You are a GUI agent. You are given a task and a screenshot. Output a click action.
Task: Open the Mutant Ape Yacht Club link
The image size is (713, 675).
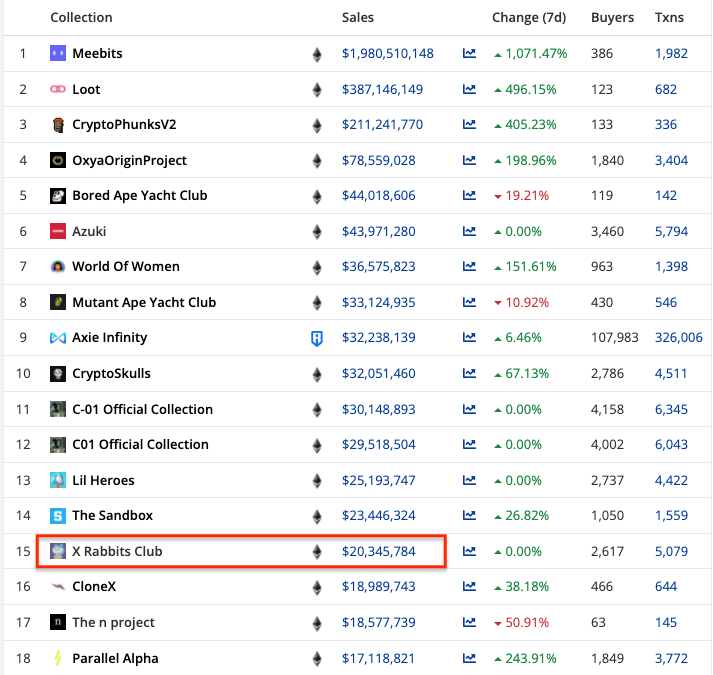pyautogui.click(x=144, y=302)
